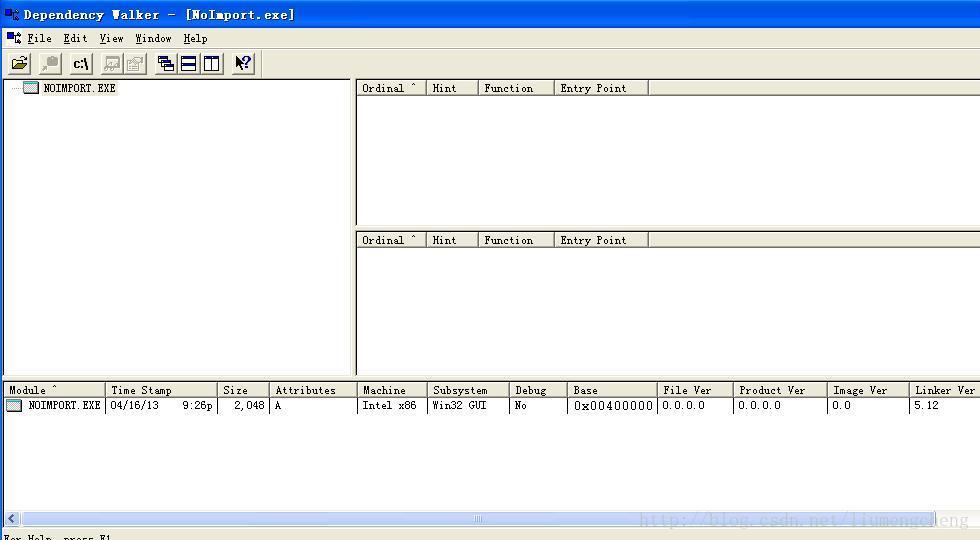
Task: Sort lower pane by Entry Point column
Action: tap(601, 240)
